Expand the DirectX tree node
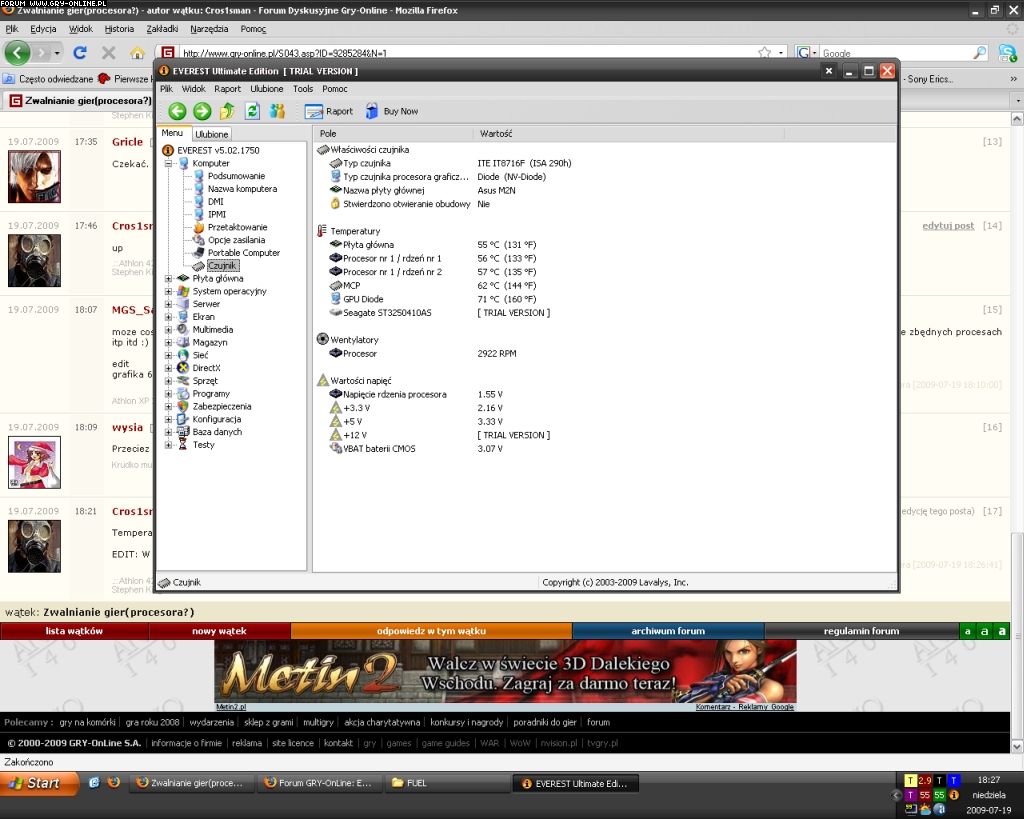The height and width of the screenshot is (819, 1024). tap(169, 368)
